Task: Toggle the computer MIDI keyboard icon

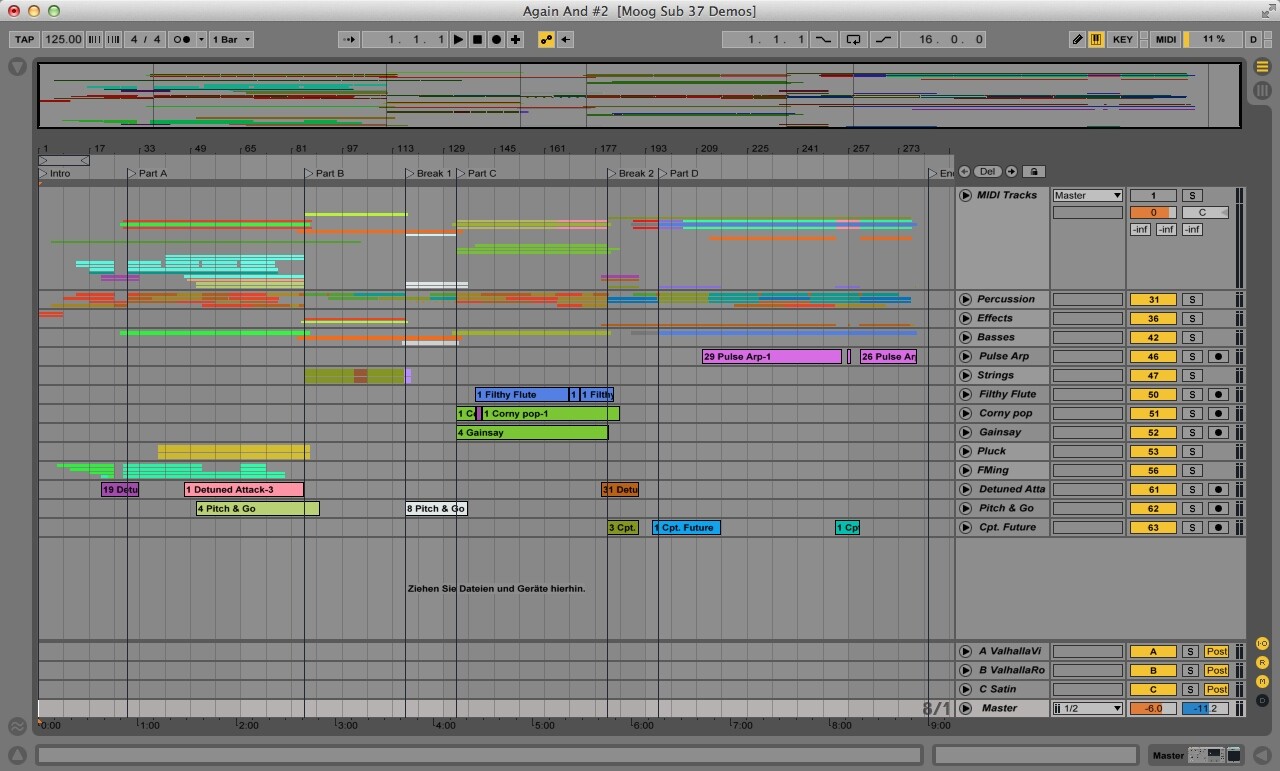Action: coord(1096,40)
